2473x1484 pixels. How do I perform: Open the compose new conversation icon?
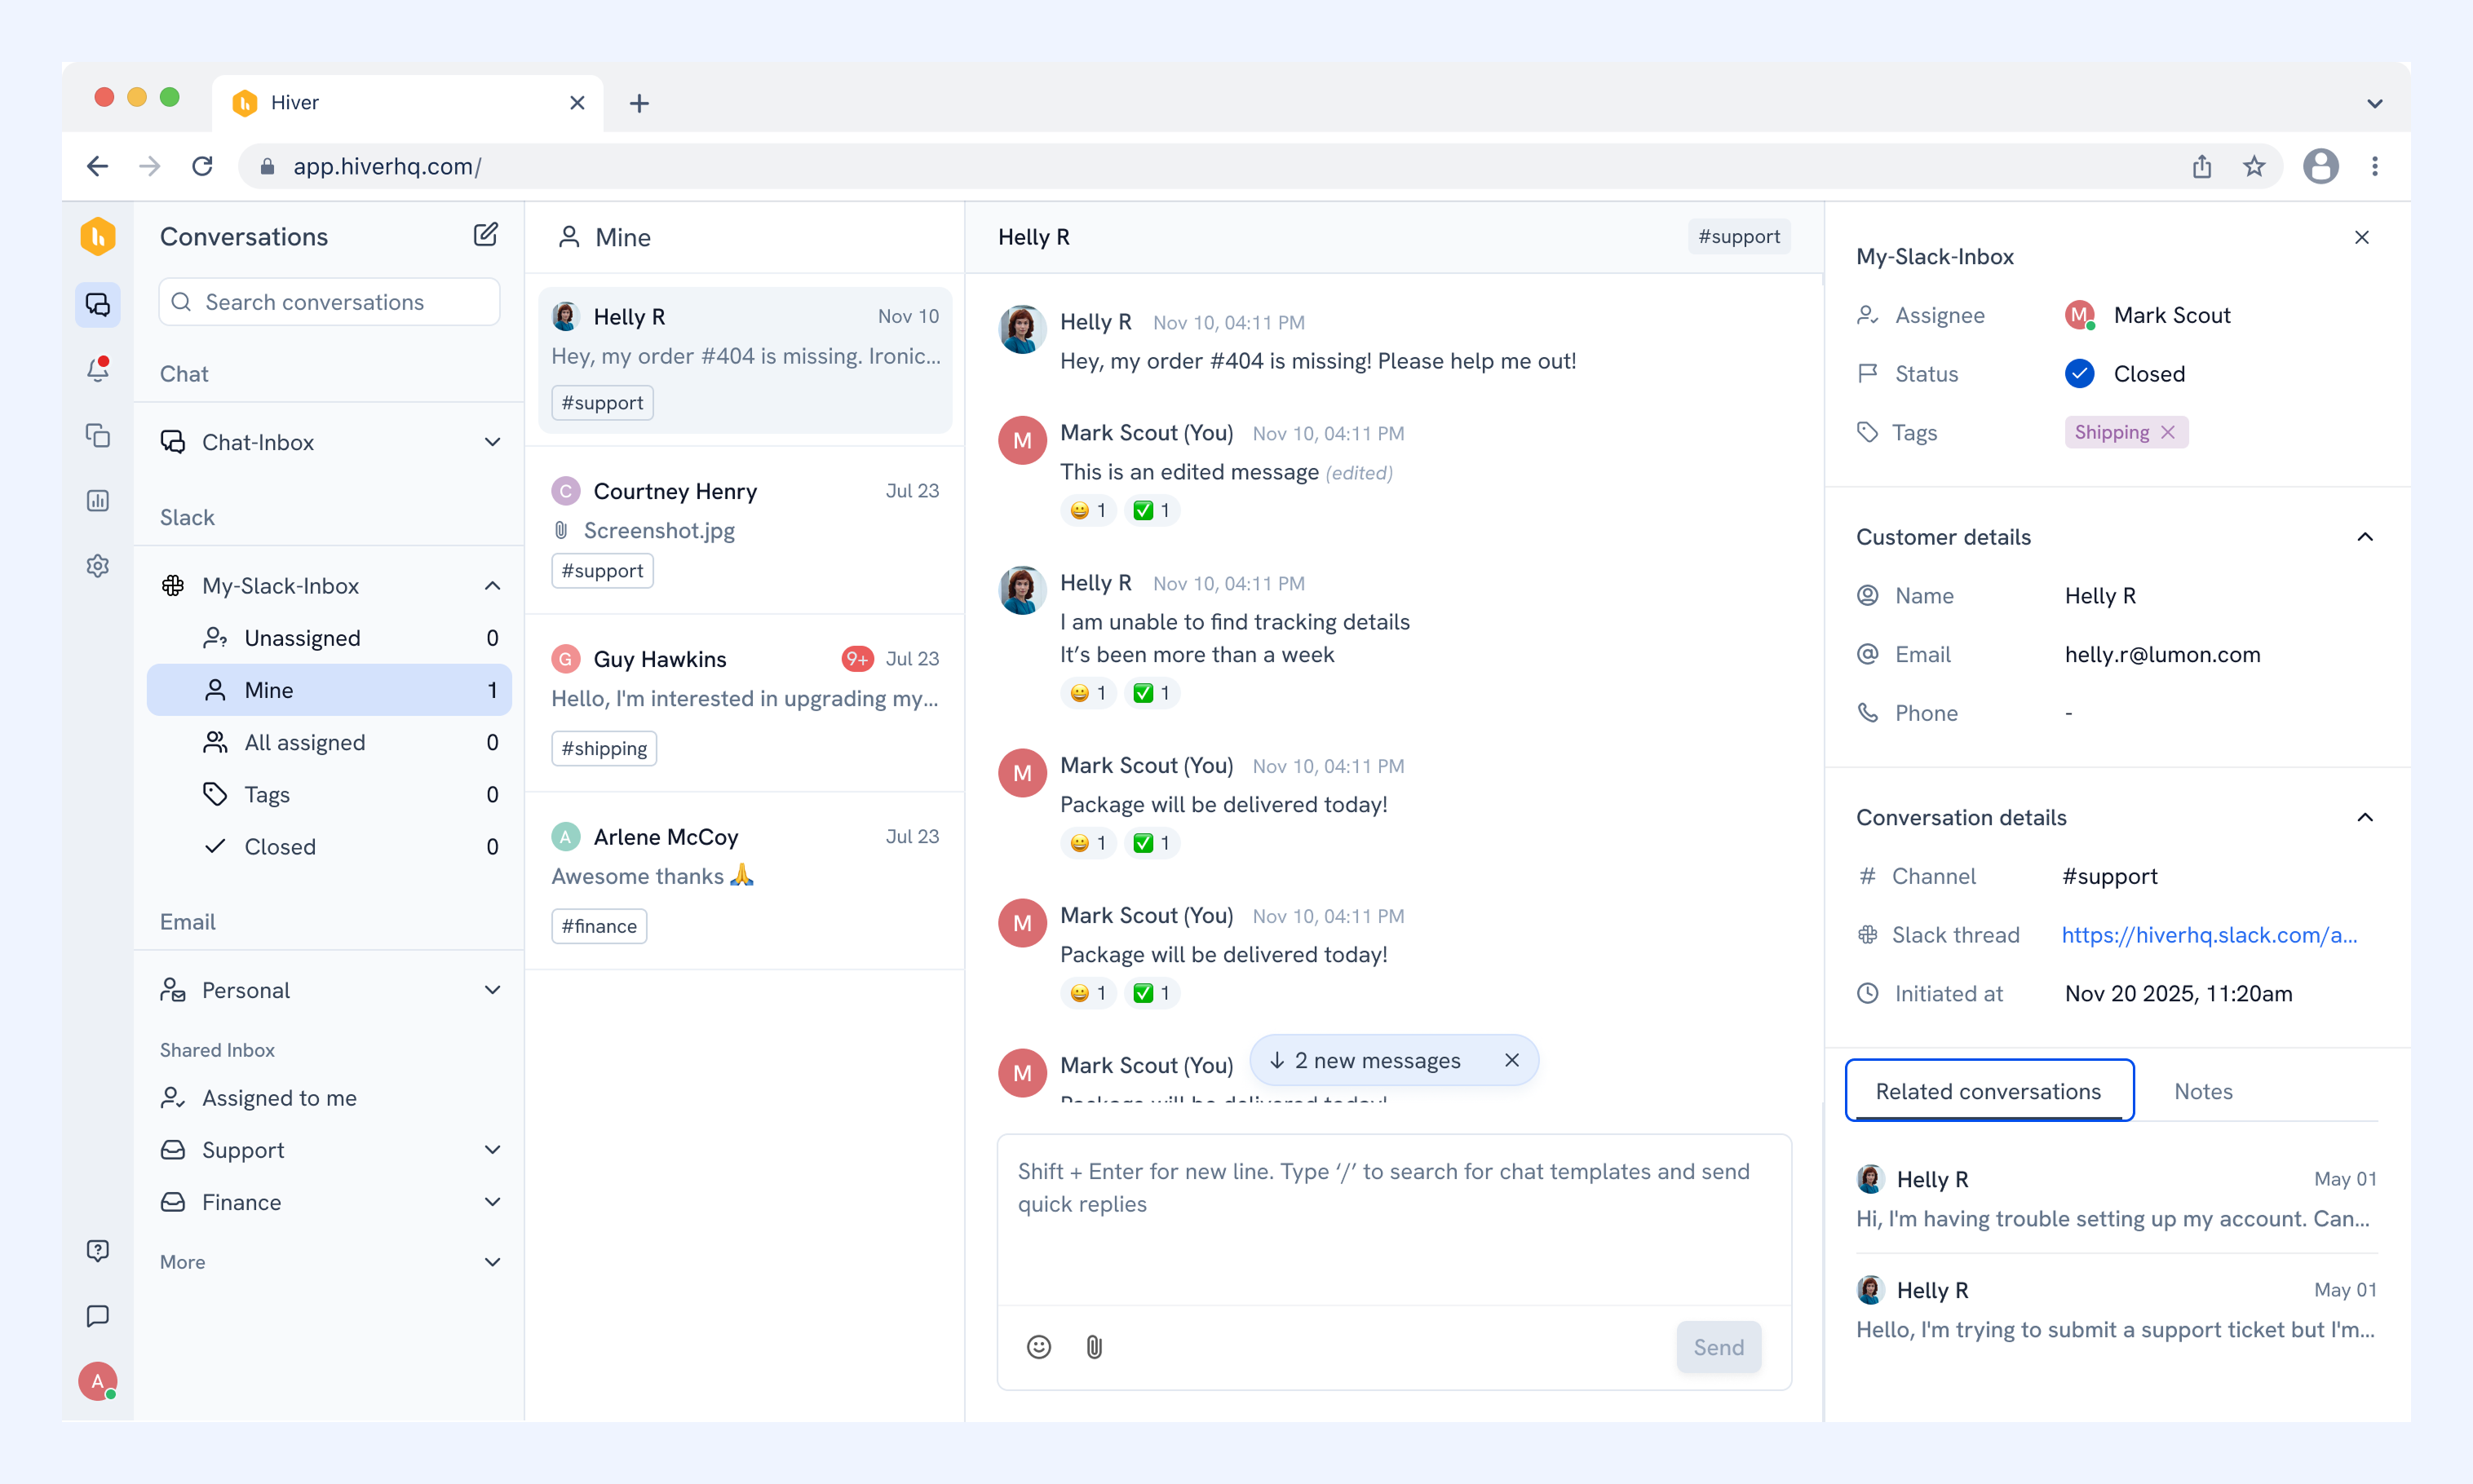[x=485, y=235]
